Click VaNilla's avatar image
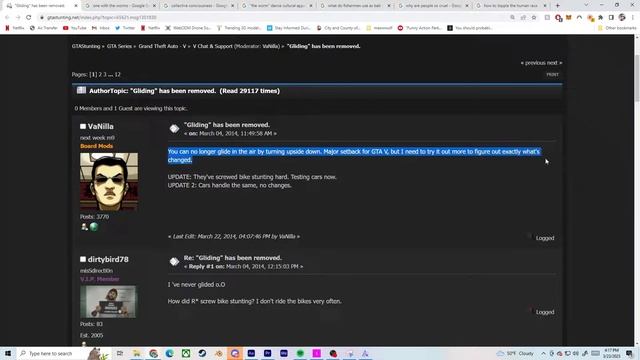The height and width of the screenshot is (360, 640). 109,182
